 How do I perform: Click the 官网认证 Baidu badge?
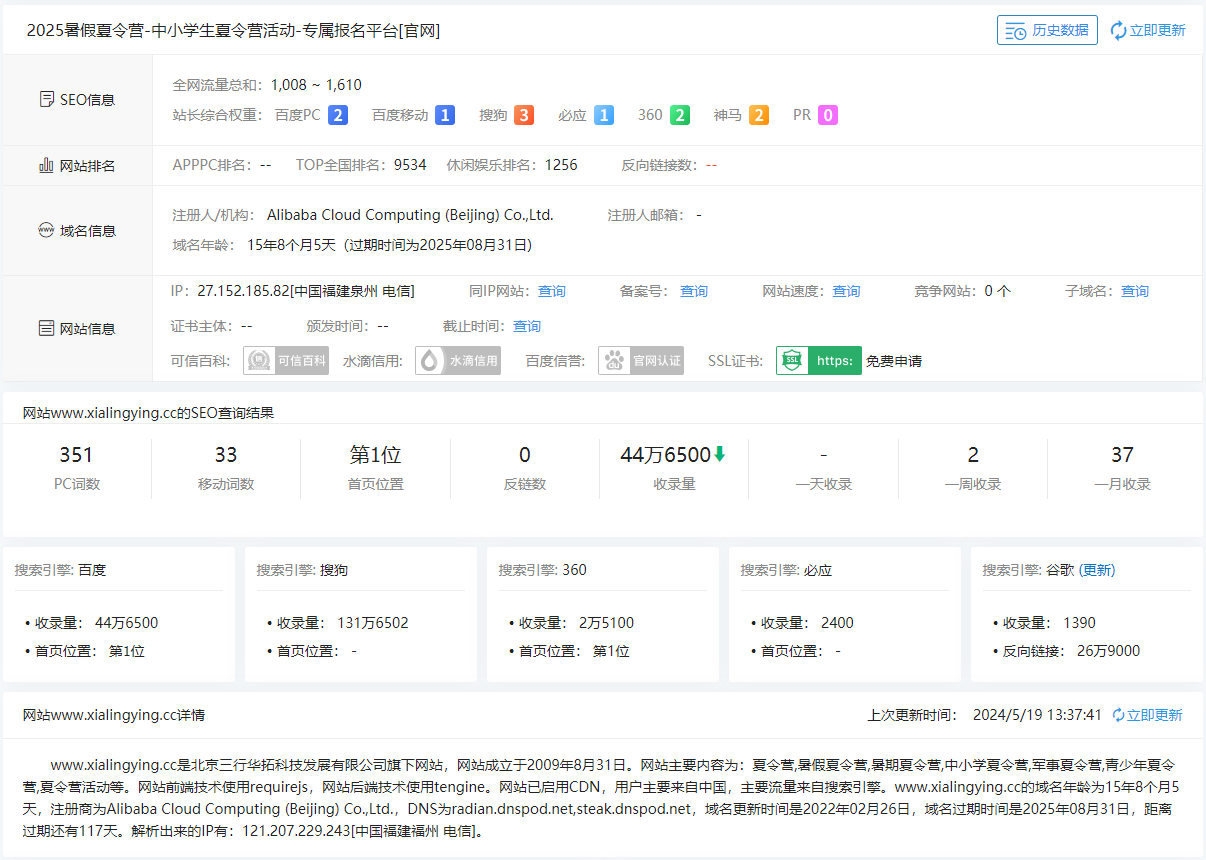(x=641, y=361)
